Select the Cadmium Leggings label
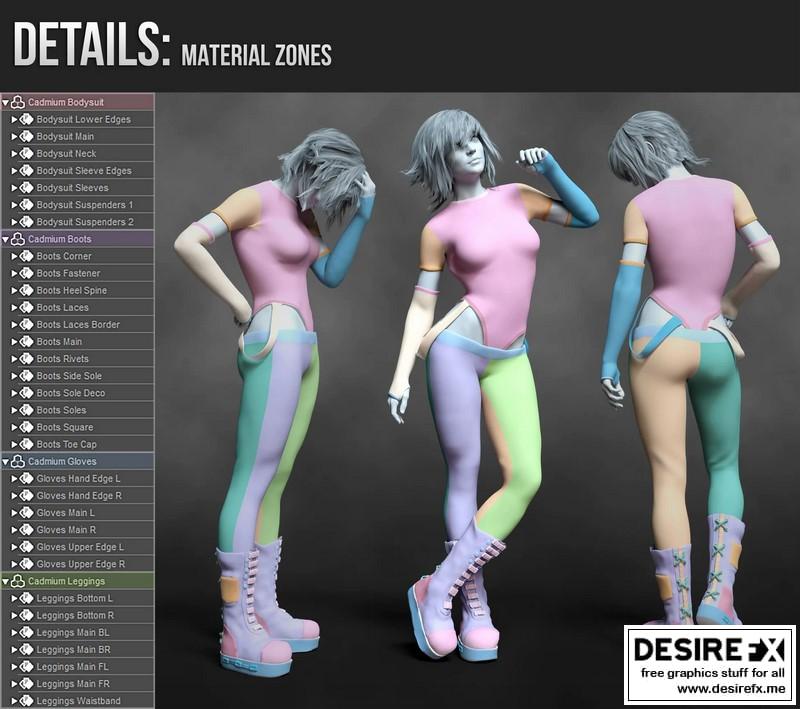This screenshot has height=709, width=800. pyautogui.click(x=66, y=581)
